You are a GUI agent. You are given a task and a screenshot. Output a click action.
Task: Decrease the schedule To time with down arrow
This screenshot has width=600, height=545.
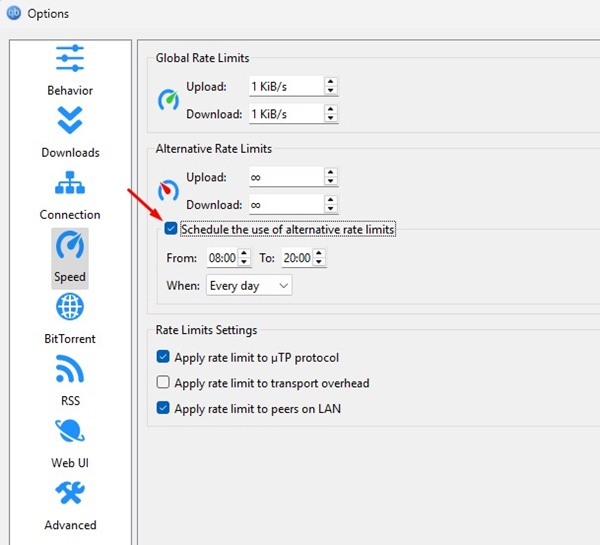pyautogui.click(x=319, y=262)
